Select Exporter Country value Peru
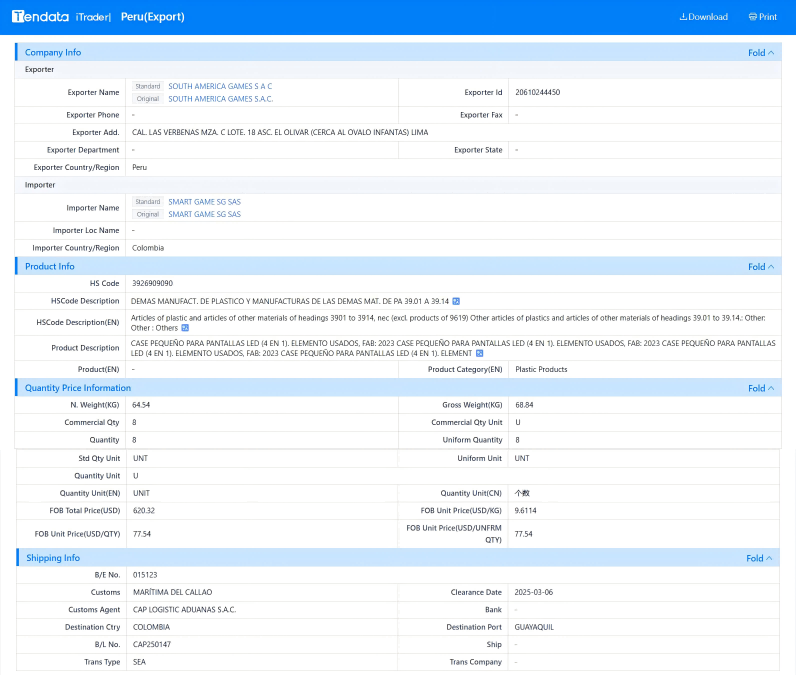 click(x=140, y=167)
